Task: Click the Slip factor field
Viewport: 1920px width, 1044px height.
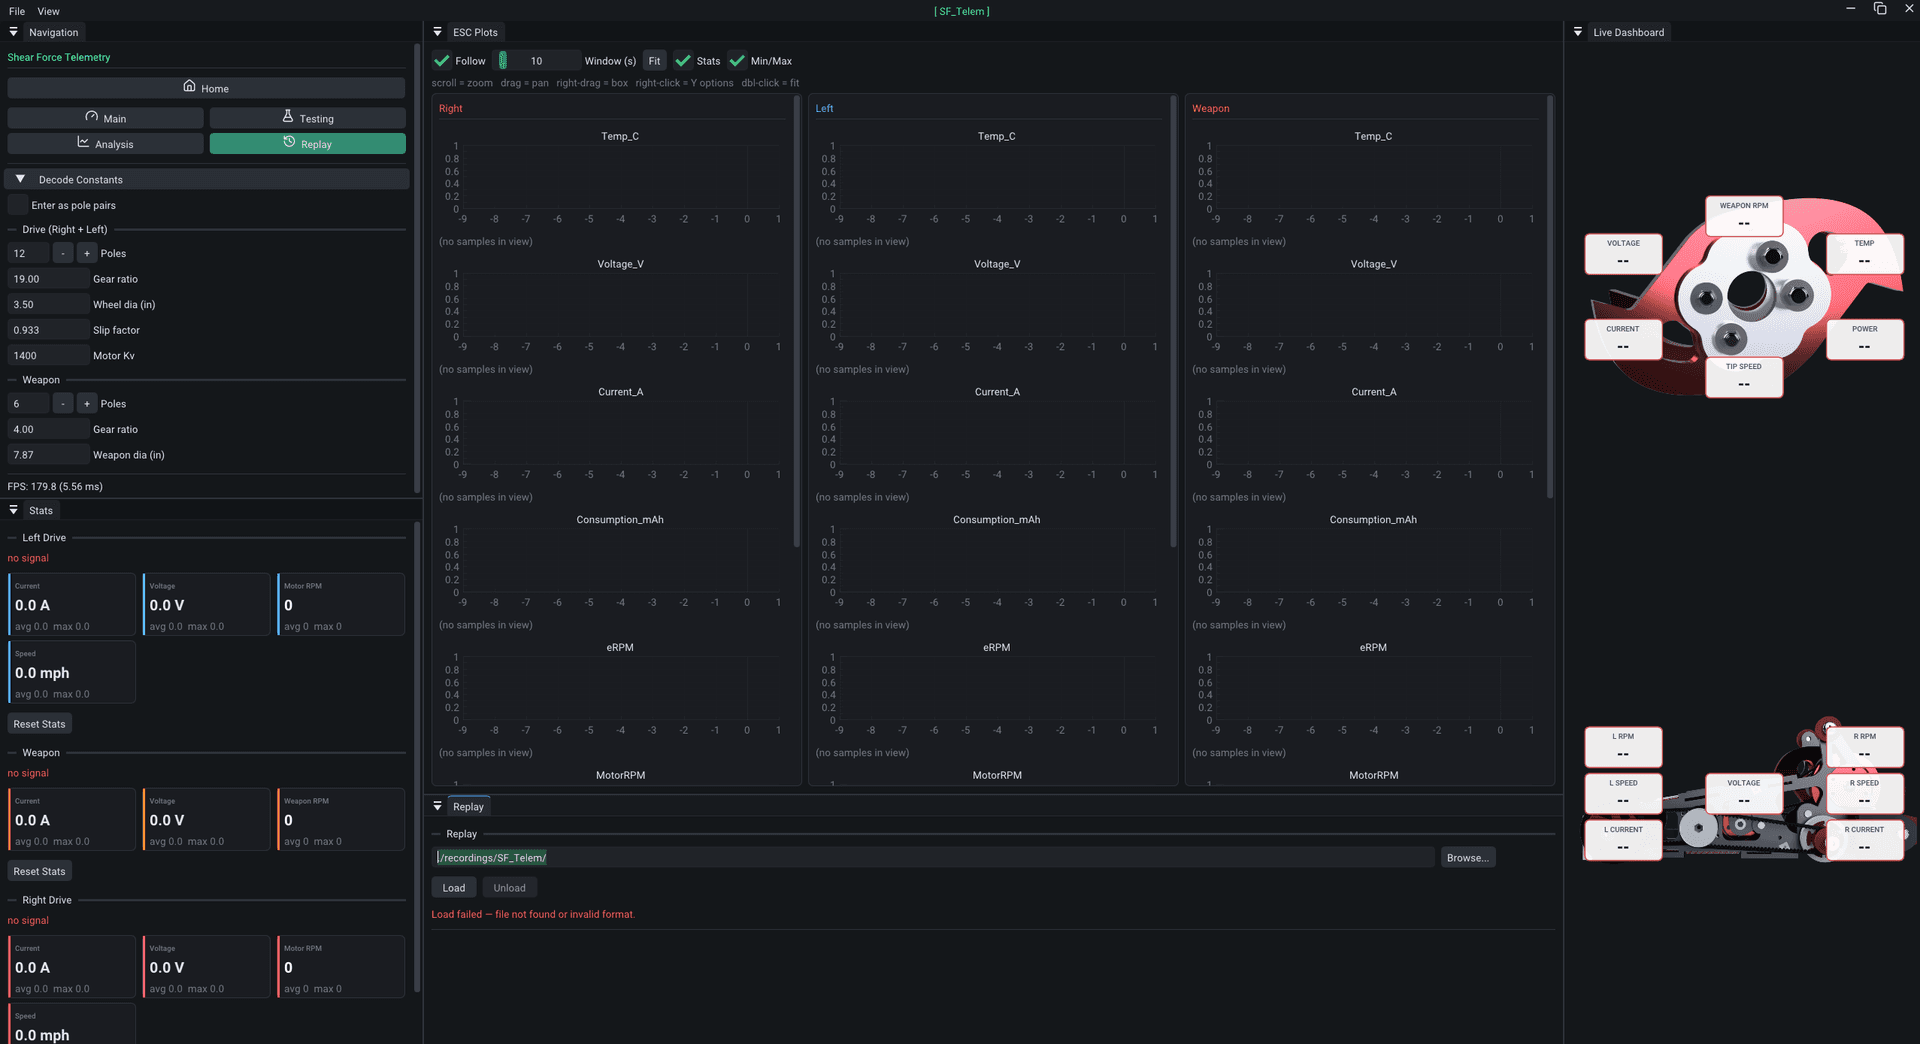Action: pyautogui.click(x=48, y=330)
